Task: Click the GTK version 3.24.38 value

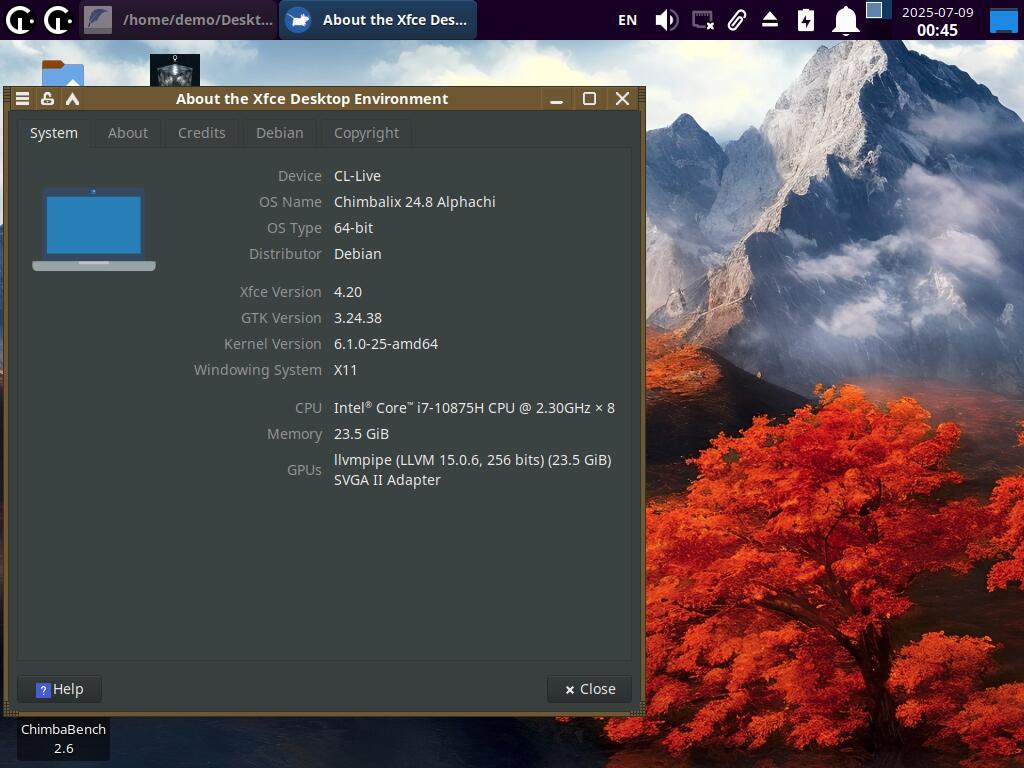Action: pyautogui.click(x=358, y=318)
